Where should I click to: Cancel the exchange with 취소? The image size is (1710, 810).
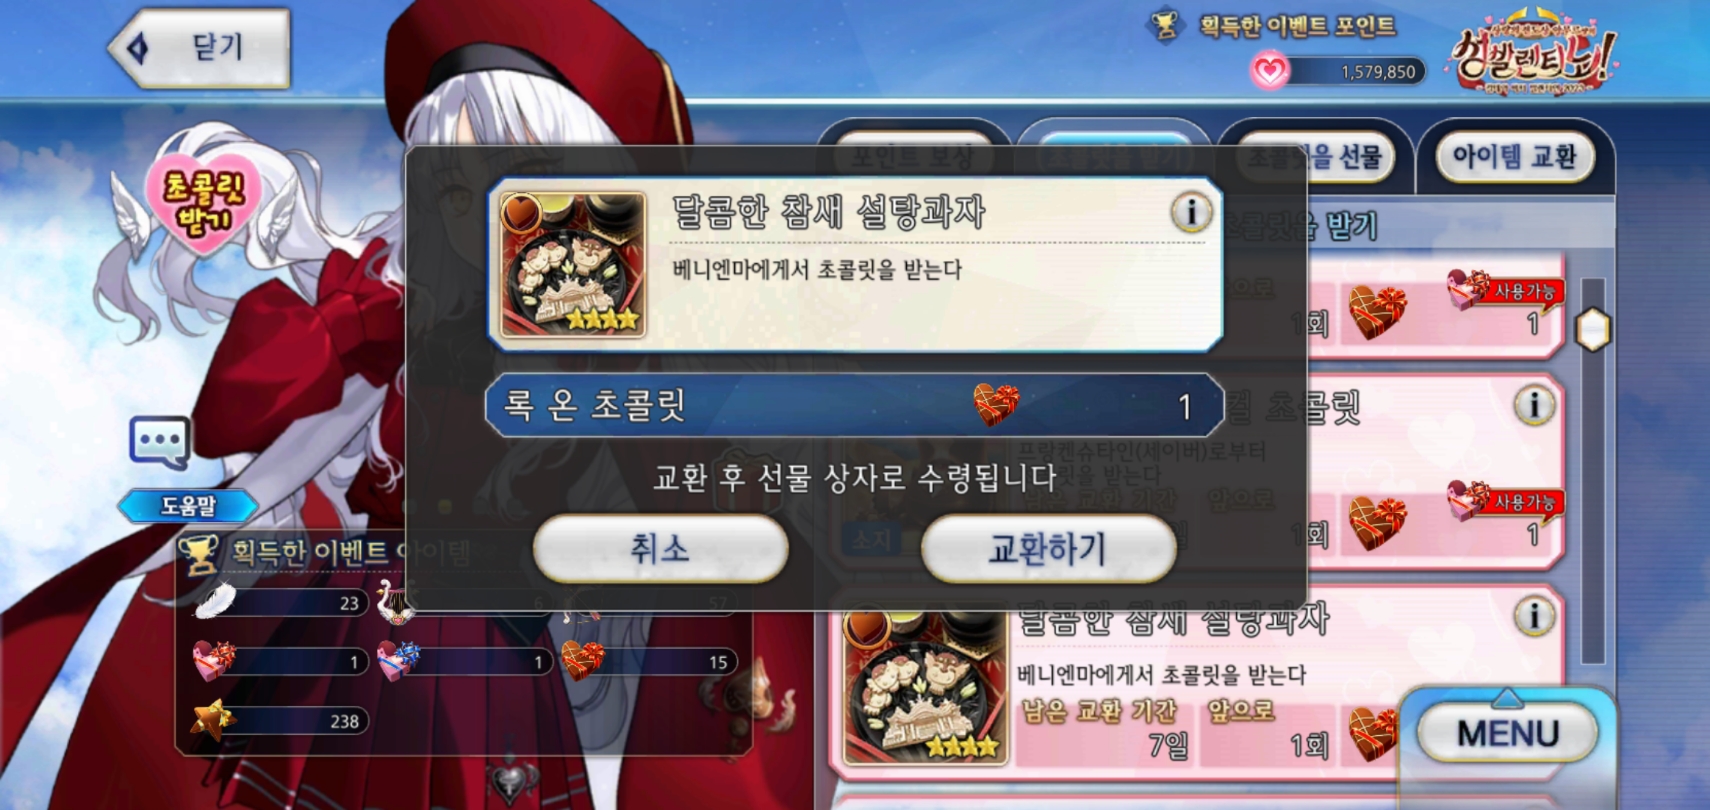click(660, 548)
